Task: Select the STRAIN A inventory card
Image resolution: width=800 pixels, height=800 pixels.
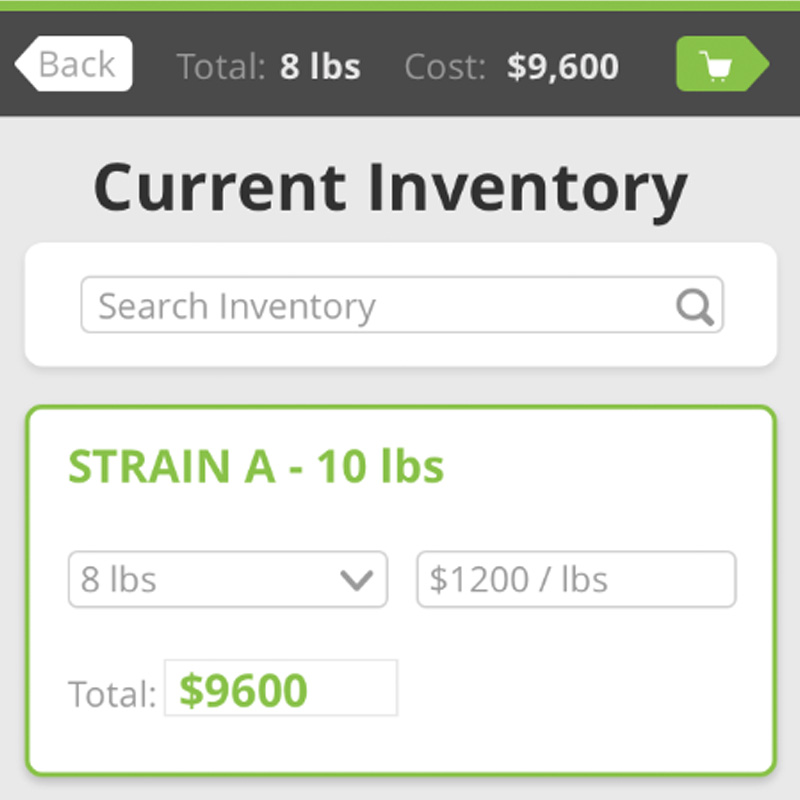Action: coord(401,590)
